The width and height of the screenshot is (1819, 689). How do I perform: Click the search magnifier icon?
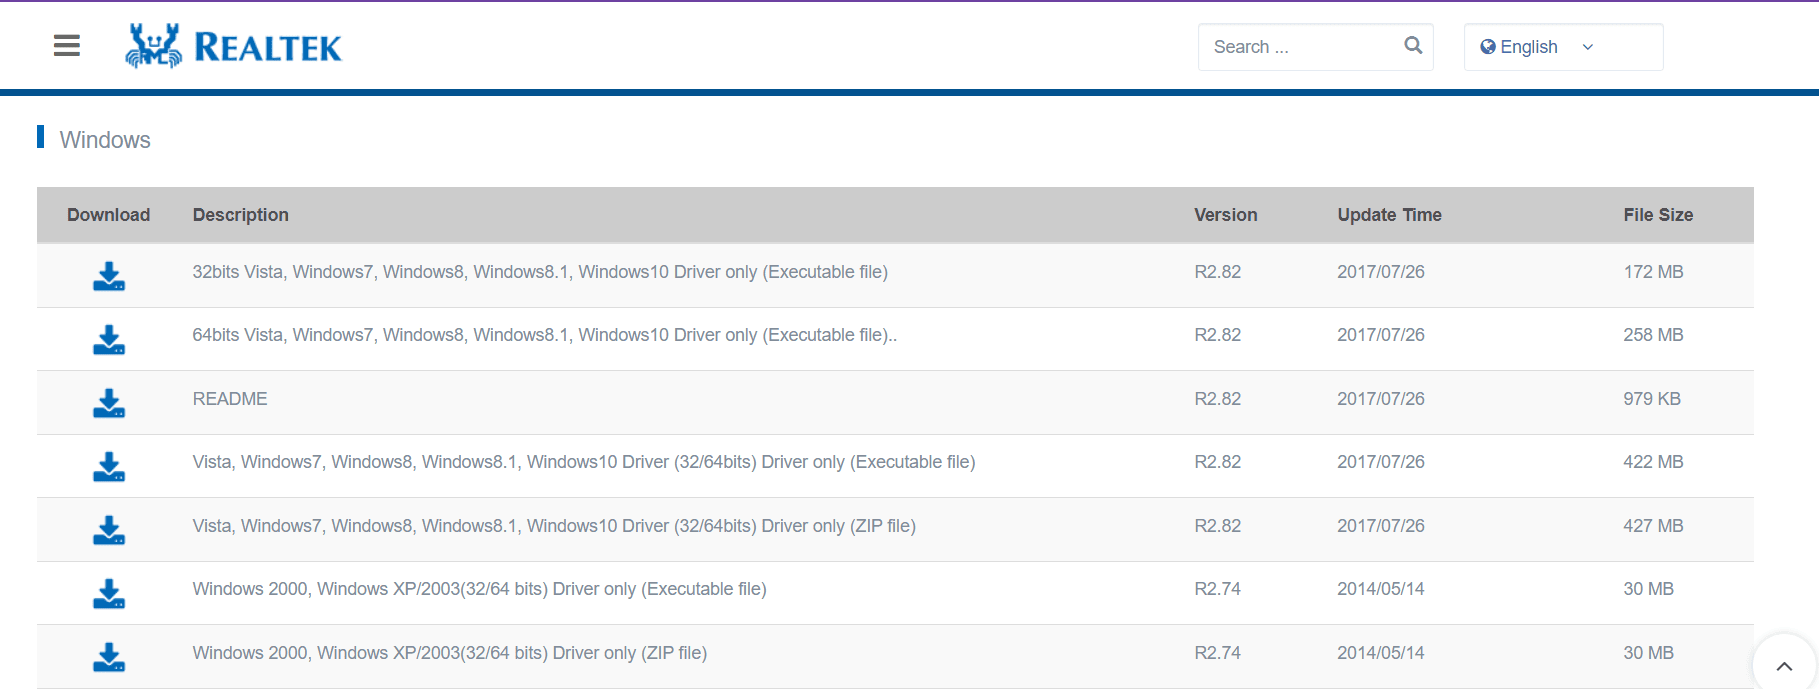1413,45
